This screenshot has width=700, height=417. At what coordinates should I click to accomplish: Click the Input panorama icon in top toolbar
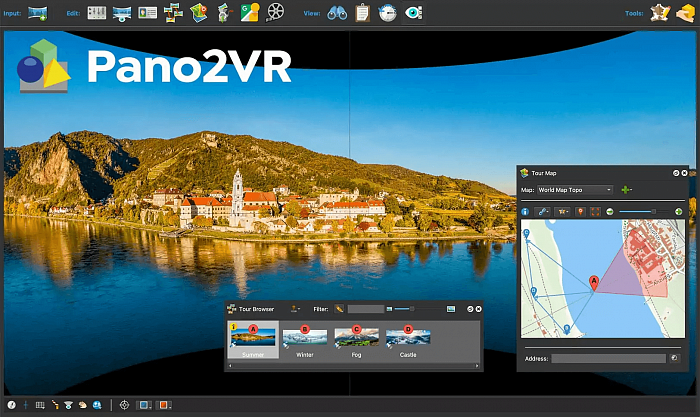[39, 13]
